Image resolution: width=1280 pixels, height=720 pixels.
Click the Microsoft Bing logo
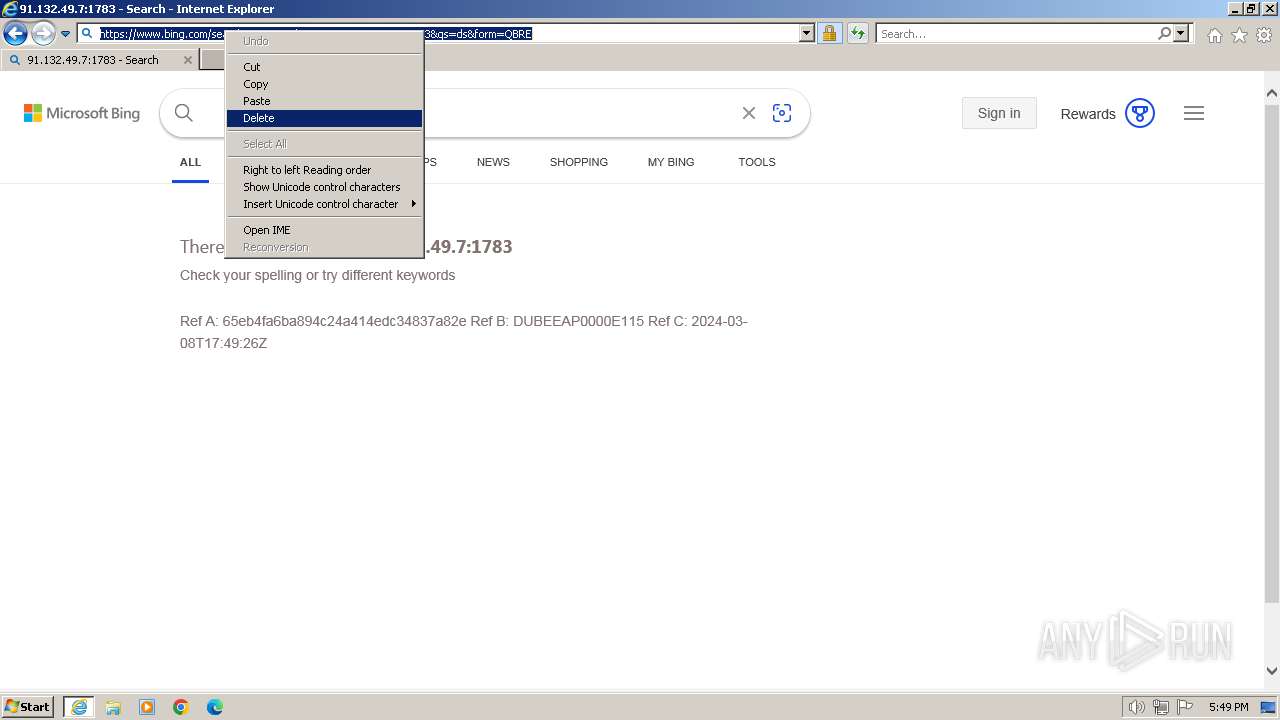pyautogui.click(x=82, y=113)
